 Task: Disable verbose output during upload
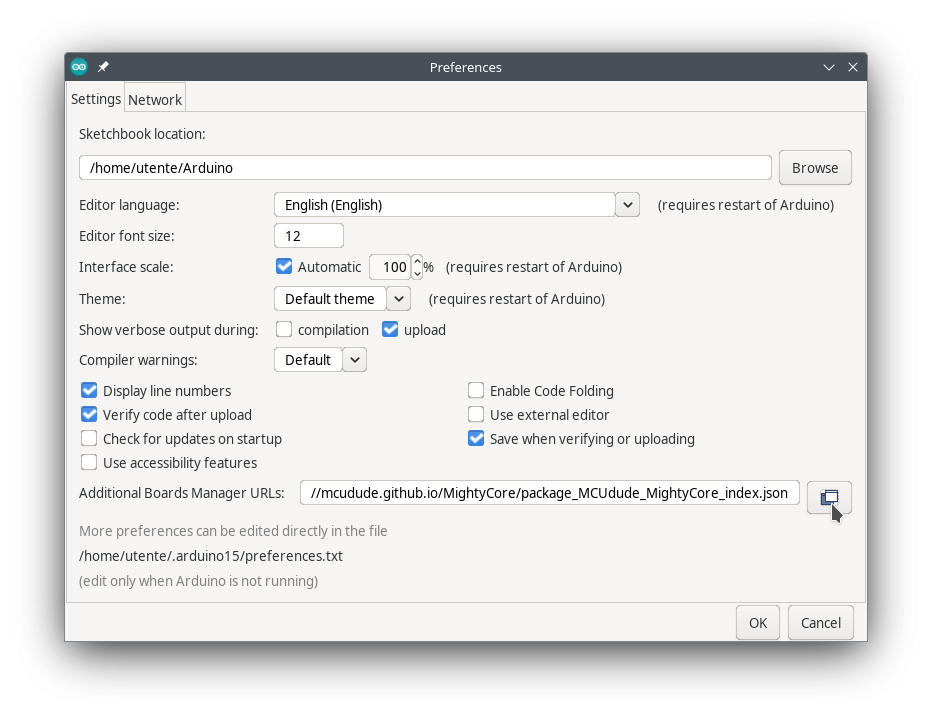tap(390, 329)
